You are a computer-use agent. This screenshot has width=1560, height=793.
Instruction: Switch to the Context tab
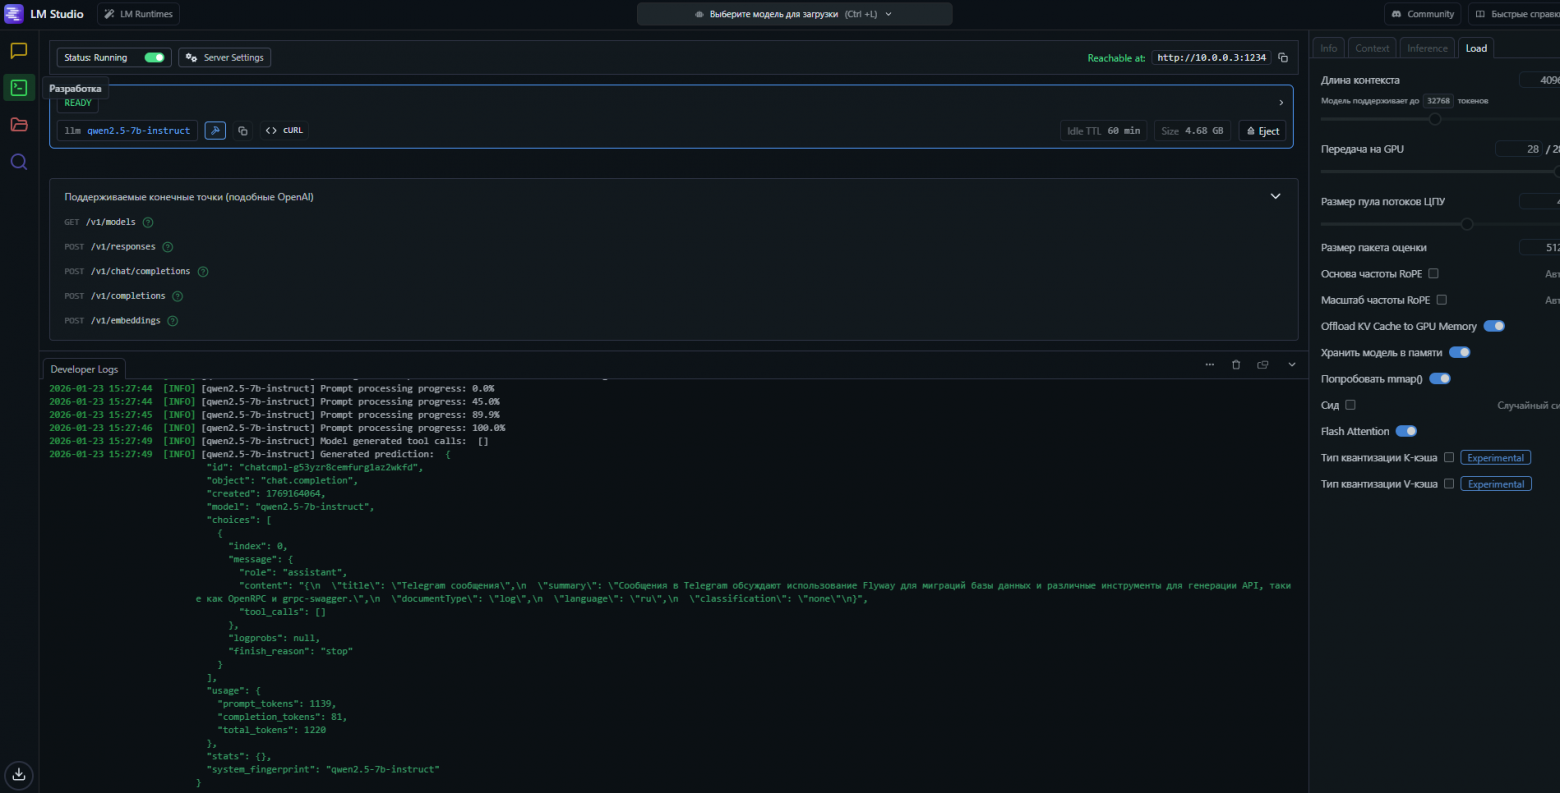[1372, 48]
